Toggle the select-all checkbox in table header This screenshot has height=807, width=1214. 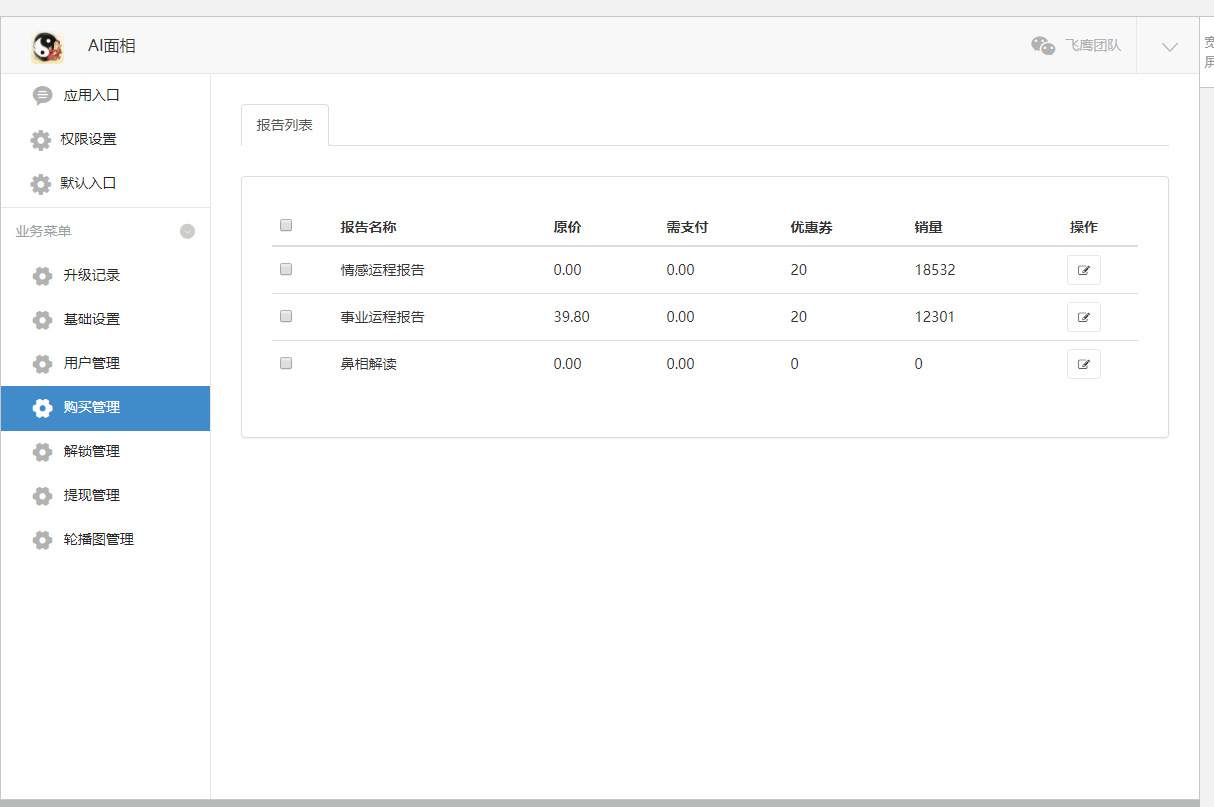point(286,226)
